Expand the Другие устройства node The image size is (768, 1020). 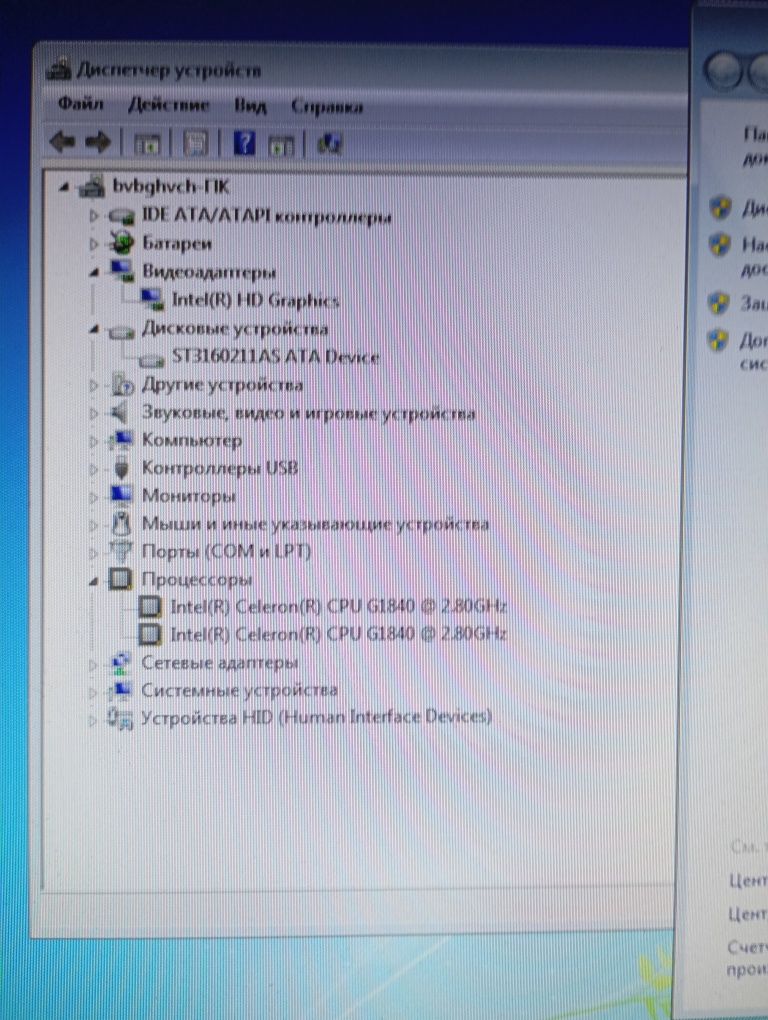(x=94, y=385)
